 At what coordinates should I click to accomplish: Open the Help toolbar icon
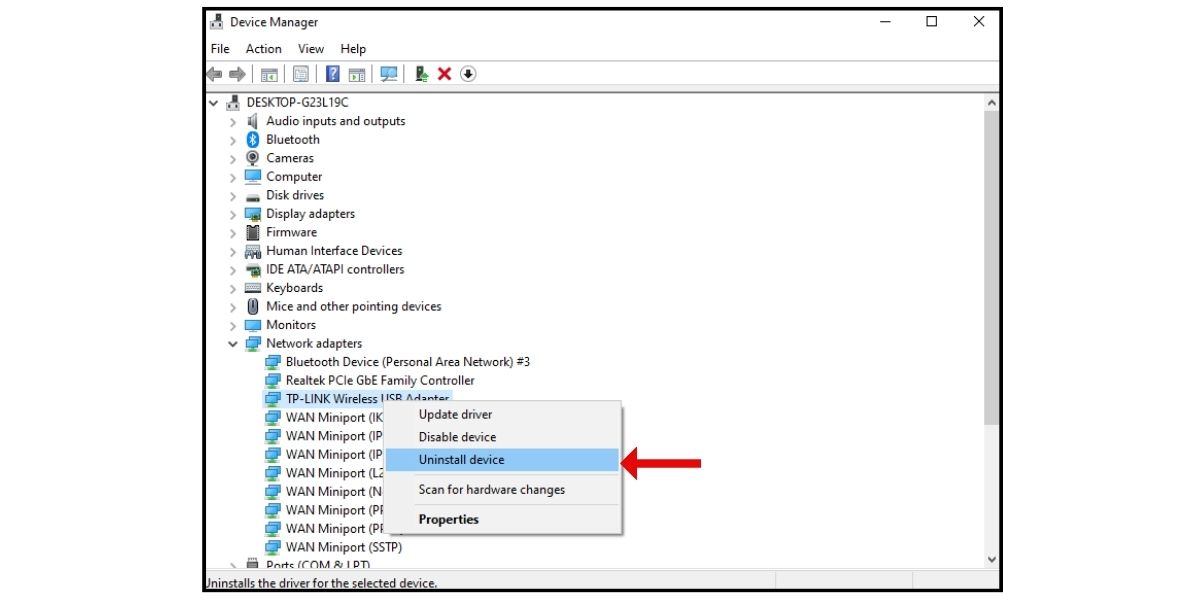coord(332,73)
